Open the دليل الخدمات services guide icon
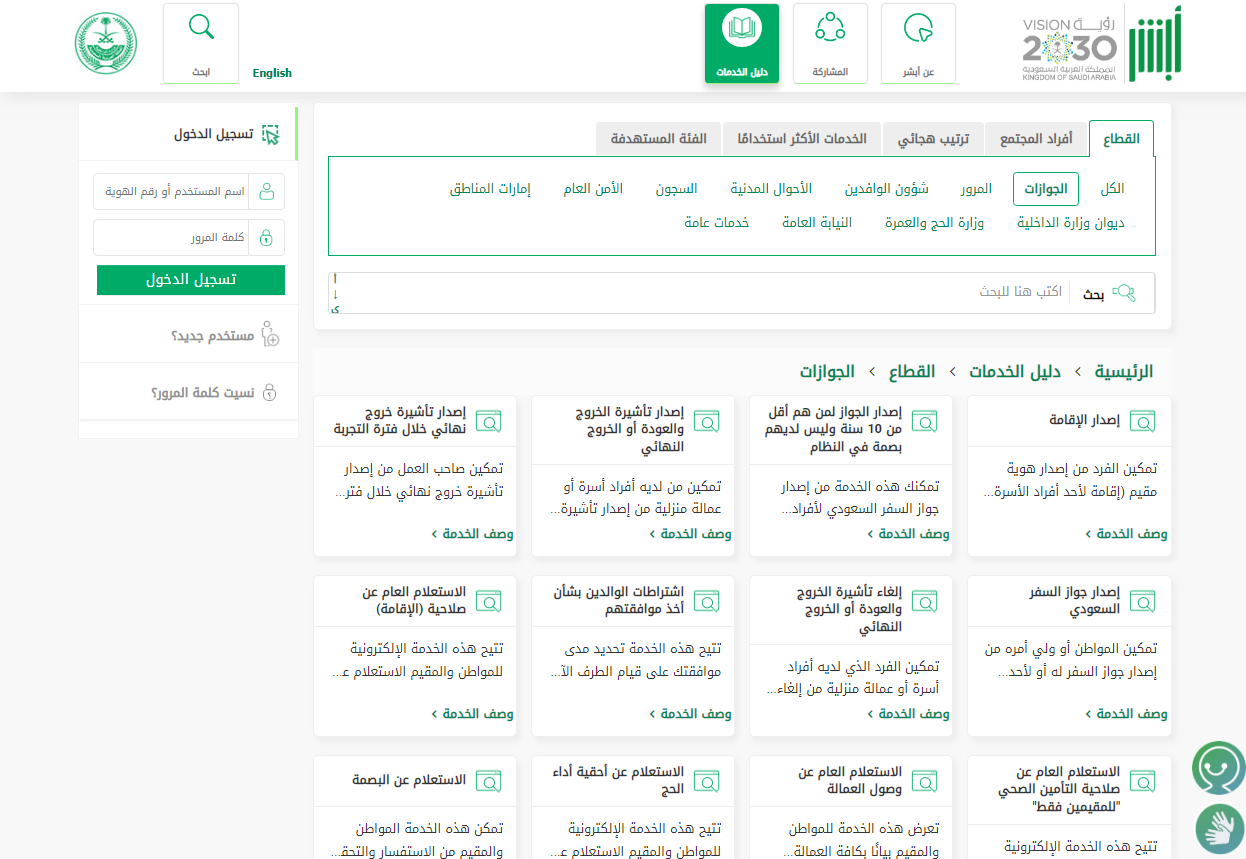The width and height of the screenshot is (1246, 859). tap(741, 43)
